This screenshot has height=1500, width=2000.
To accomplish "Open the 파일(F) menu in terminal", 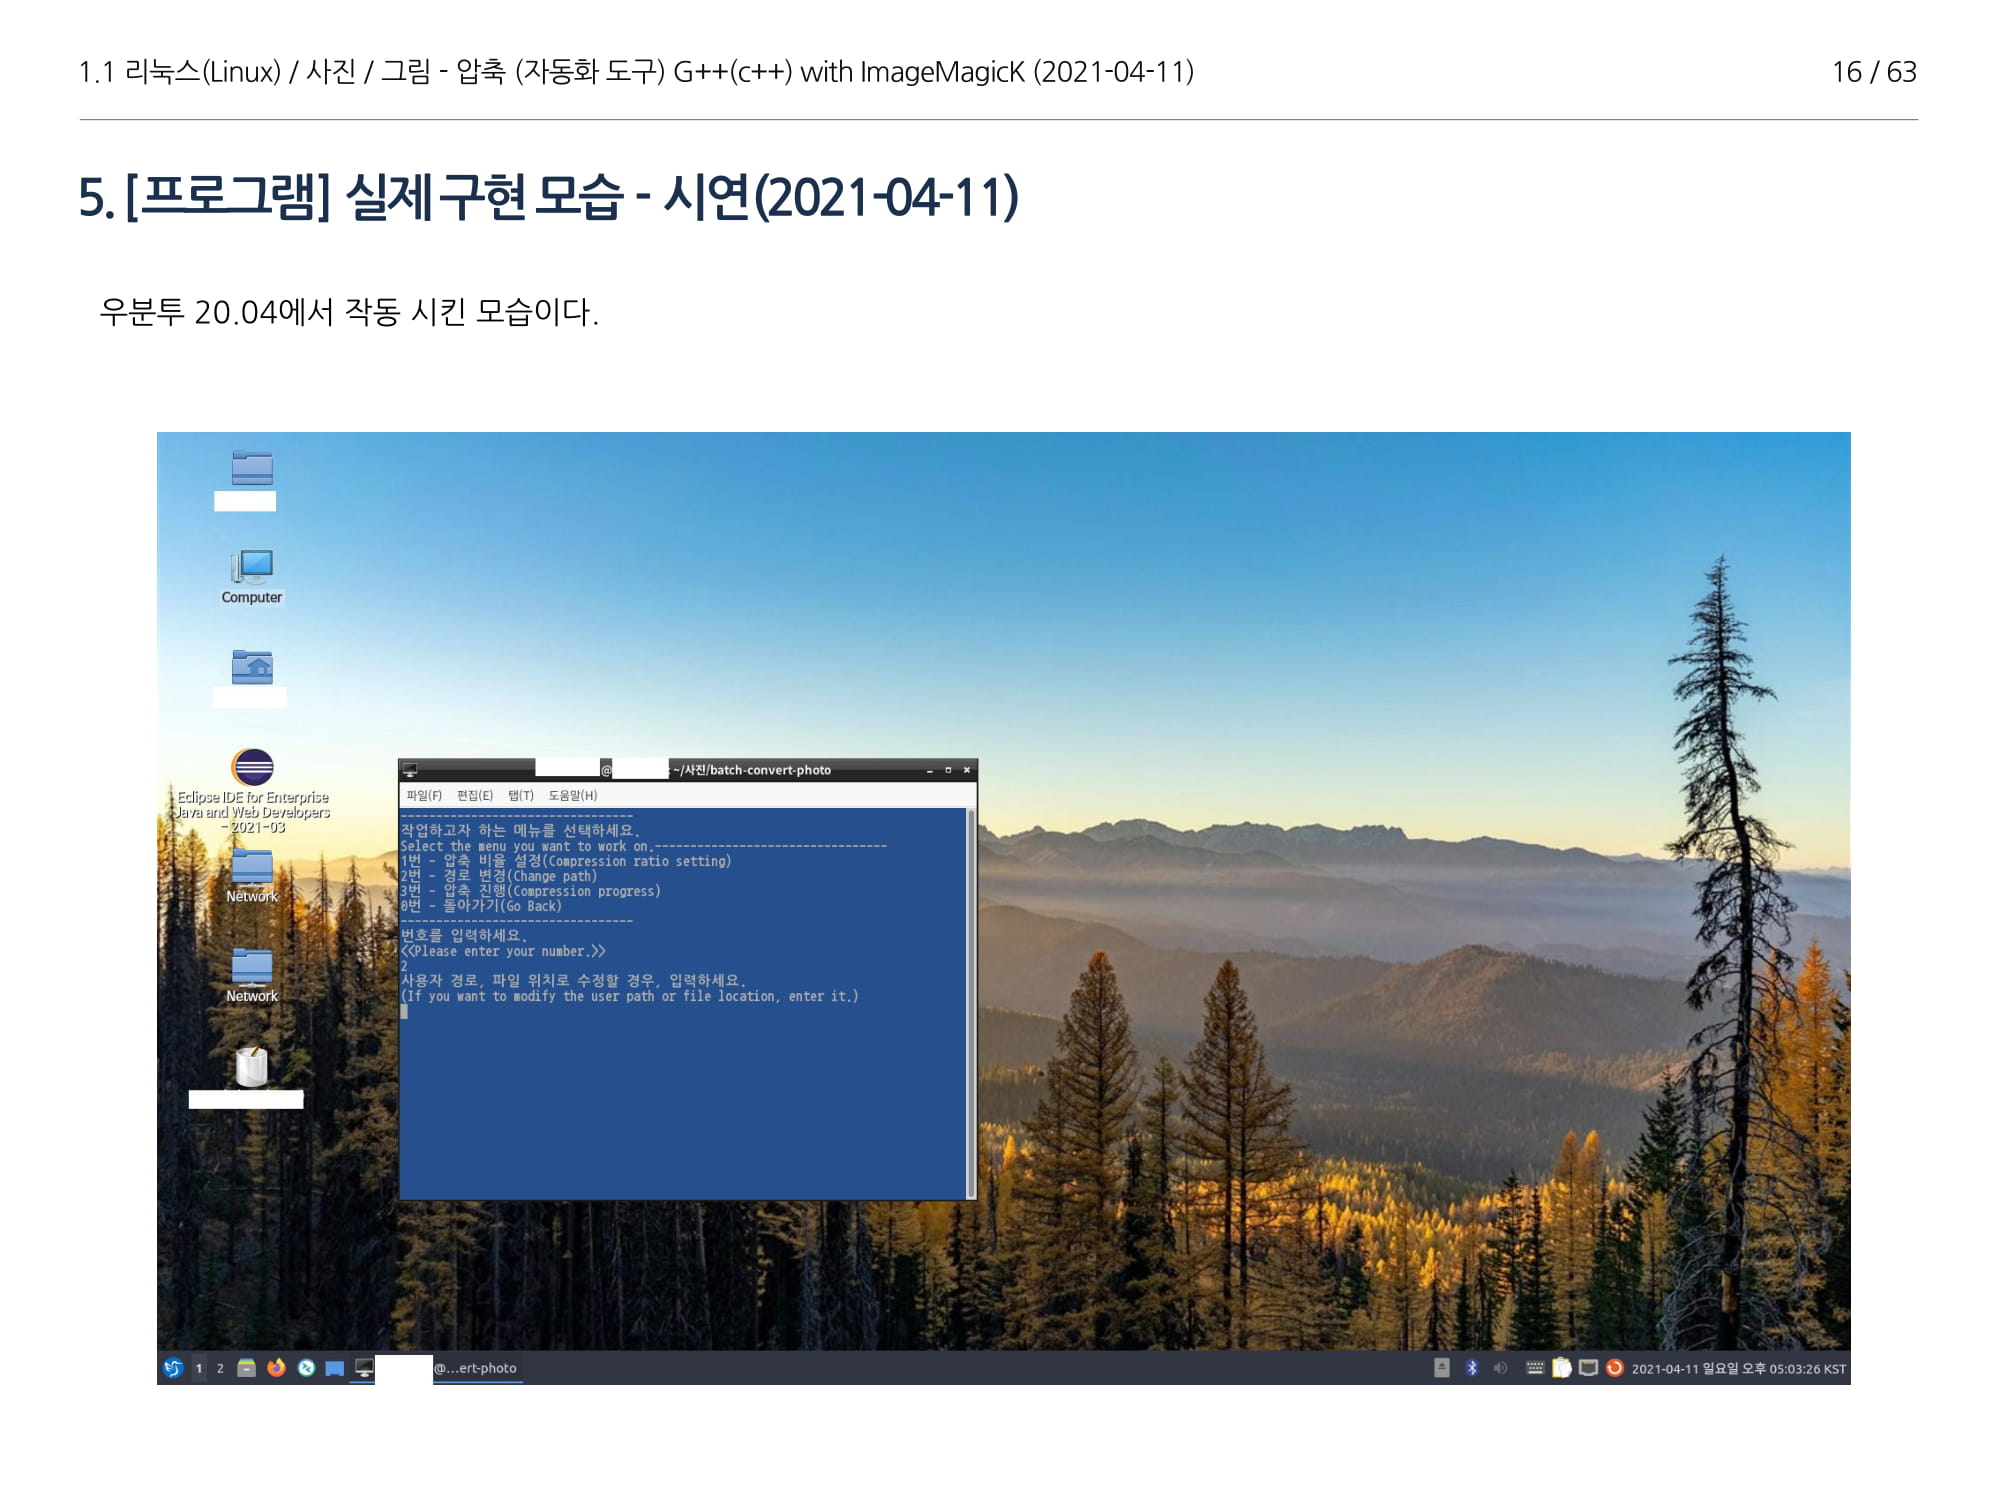I will pos(424,796).
